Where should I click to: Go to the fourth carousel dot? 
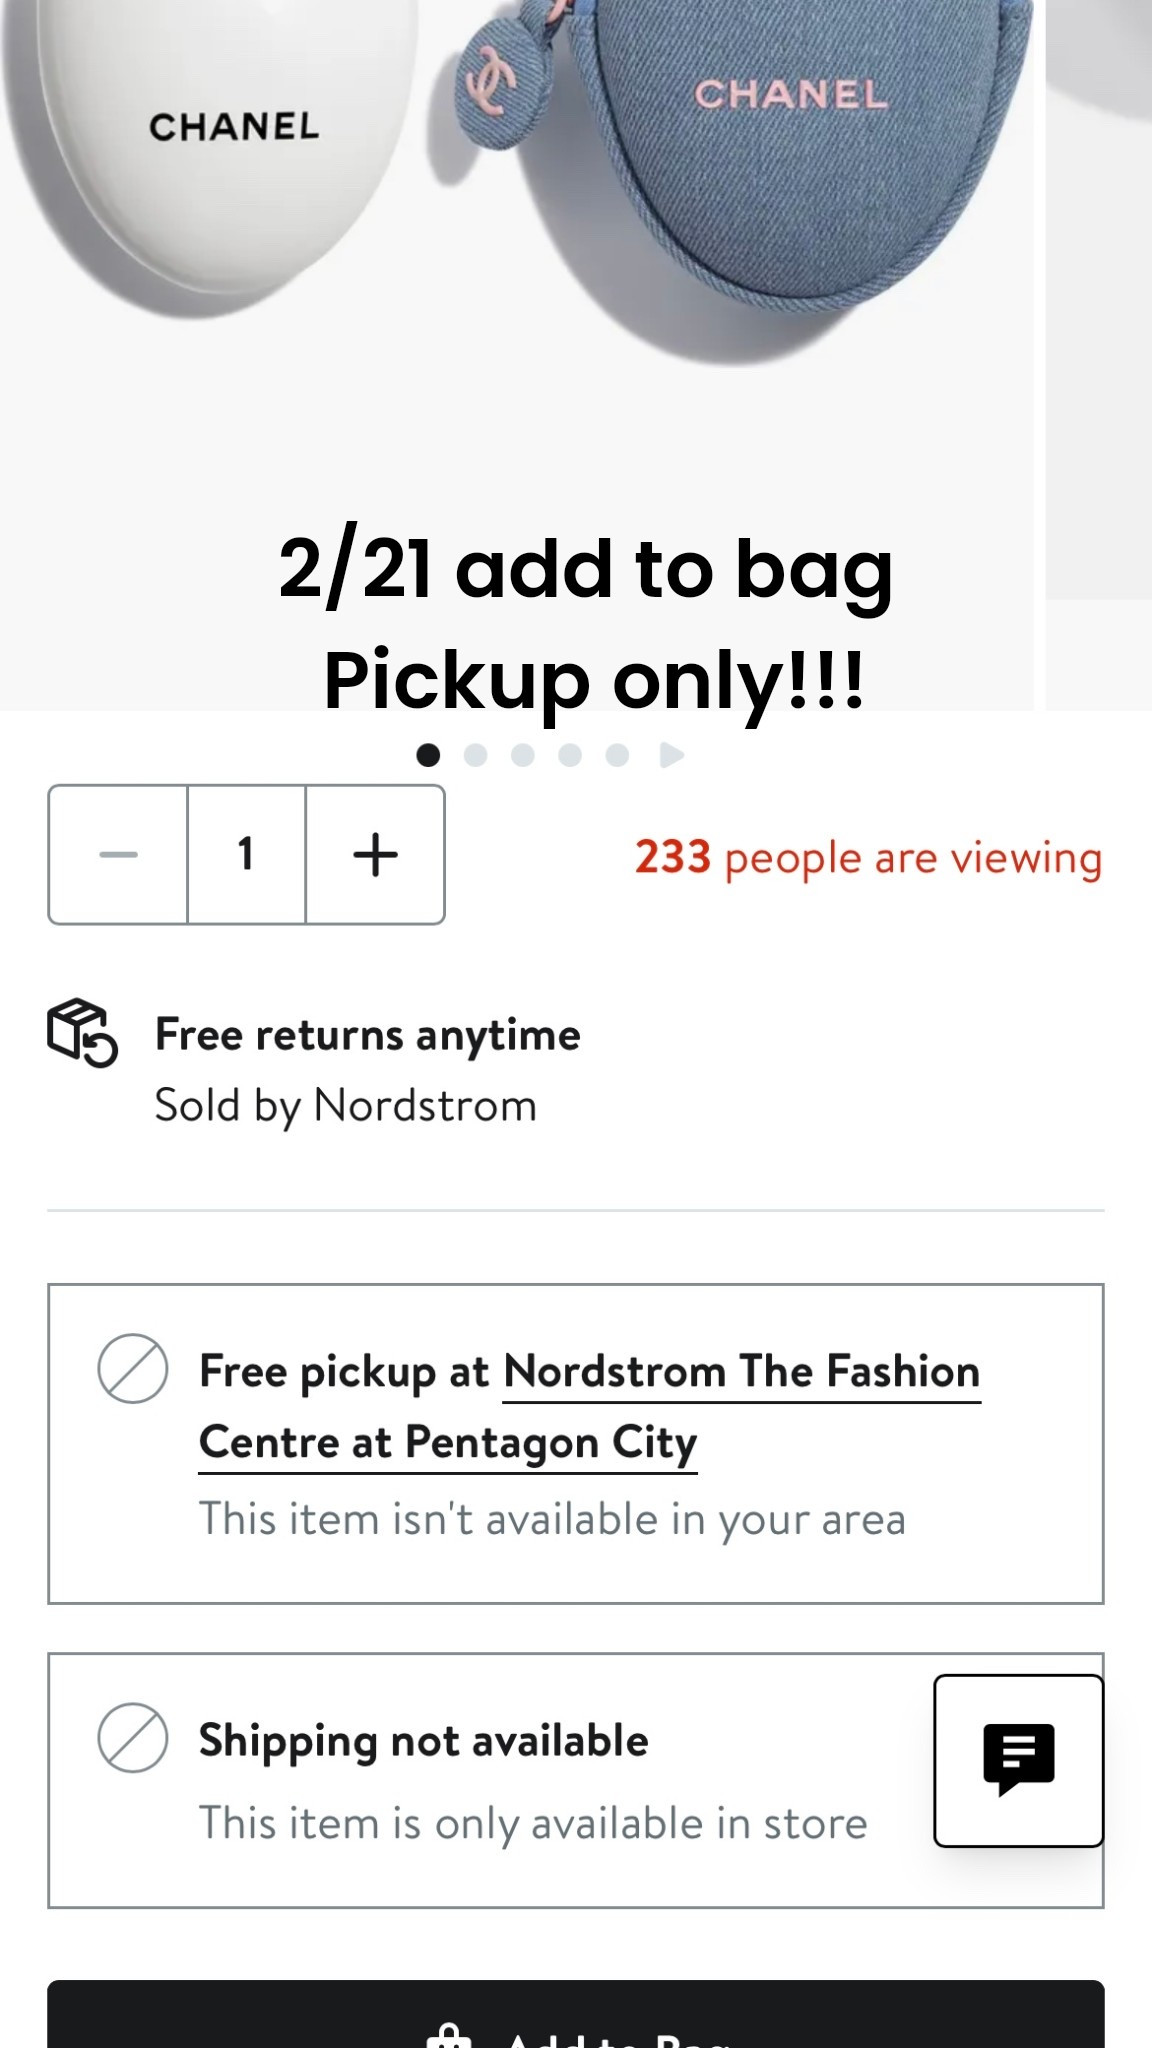(570, 755)
